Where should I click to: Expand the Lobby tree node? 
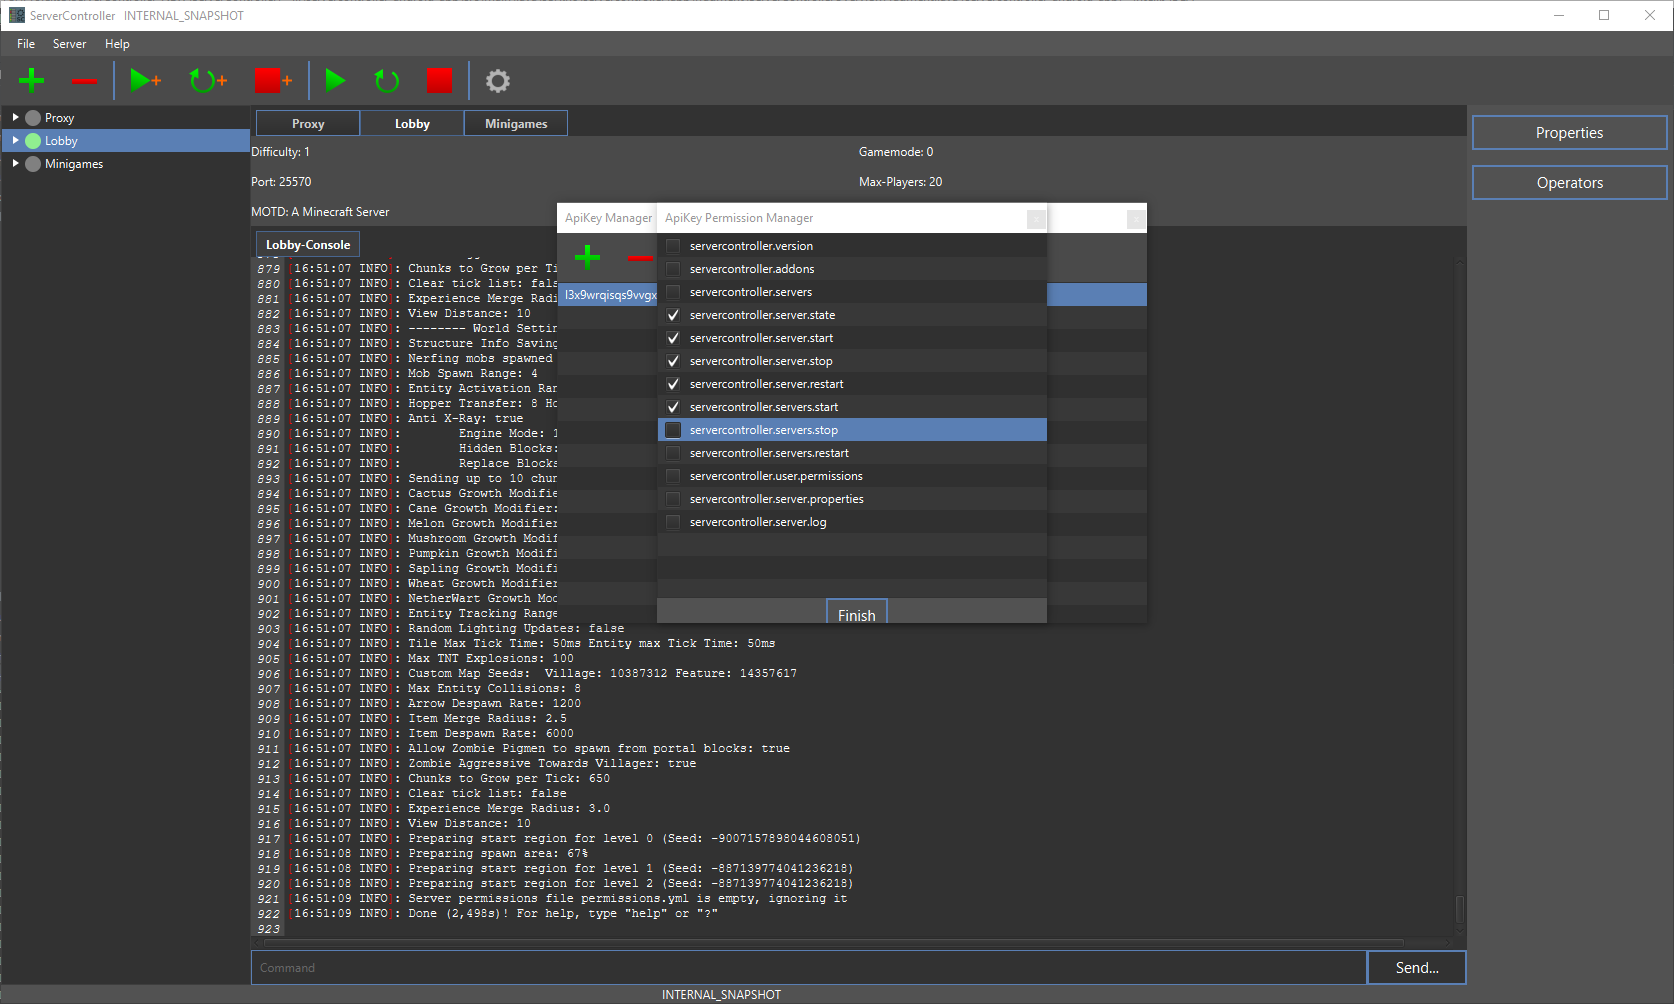click(15, 141)
